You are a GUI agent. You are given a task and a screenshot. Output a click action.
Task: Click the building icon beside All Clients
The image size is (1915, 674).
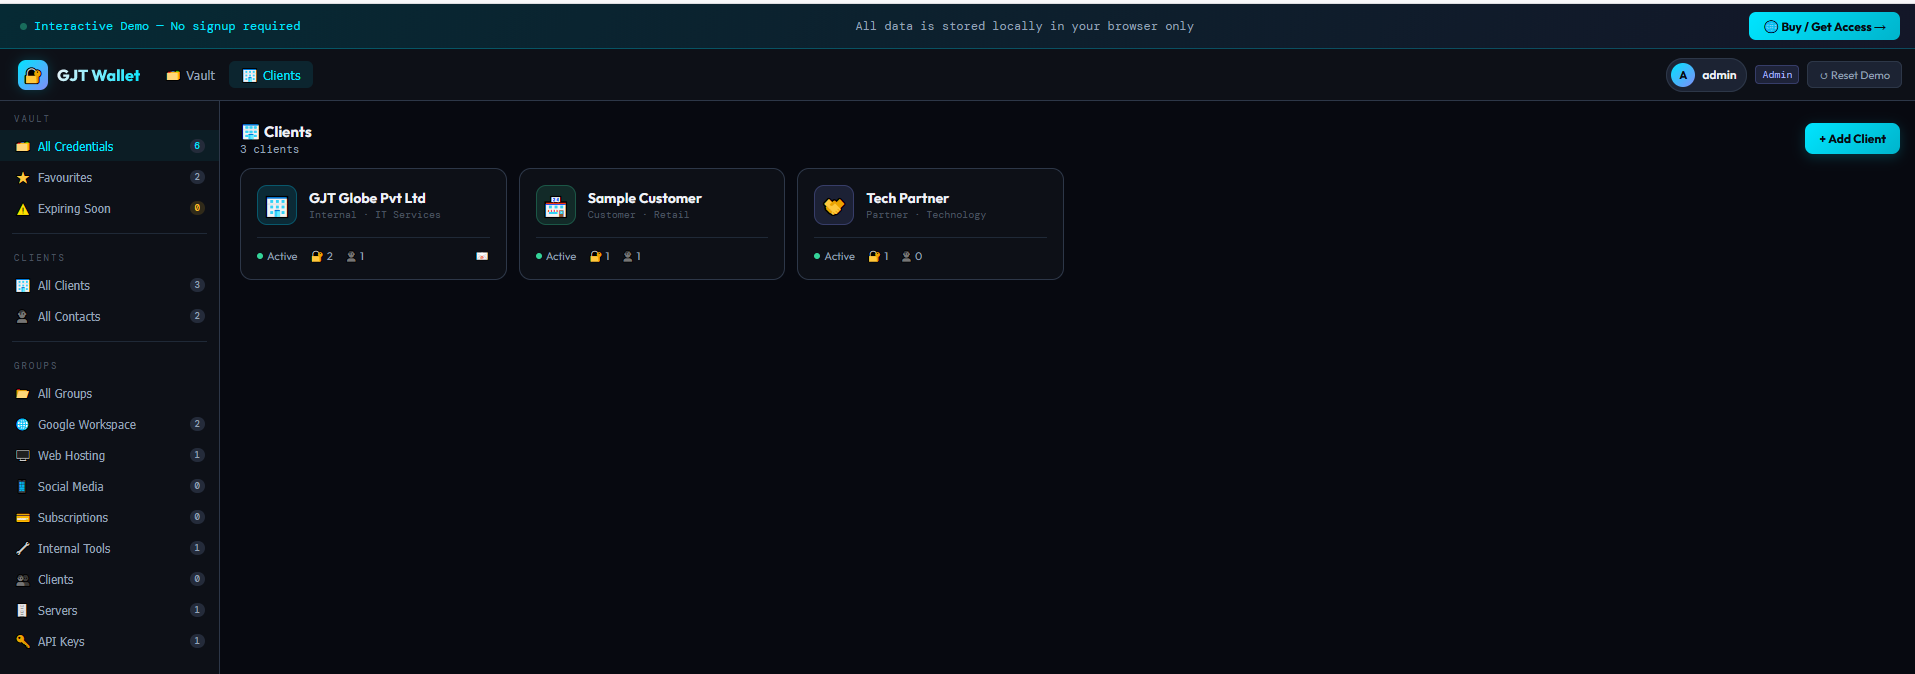coord(23,286)
